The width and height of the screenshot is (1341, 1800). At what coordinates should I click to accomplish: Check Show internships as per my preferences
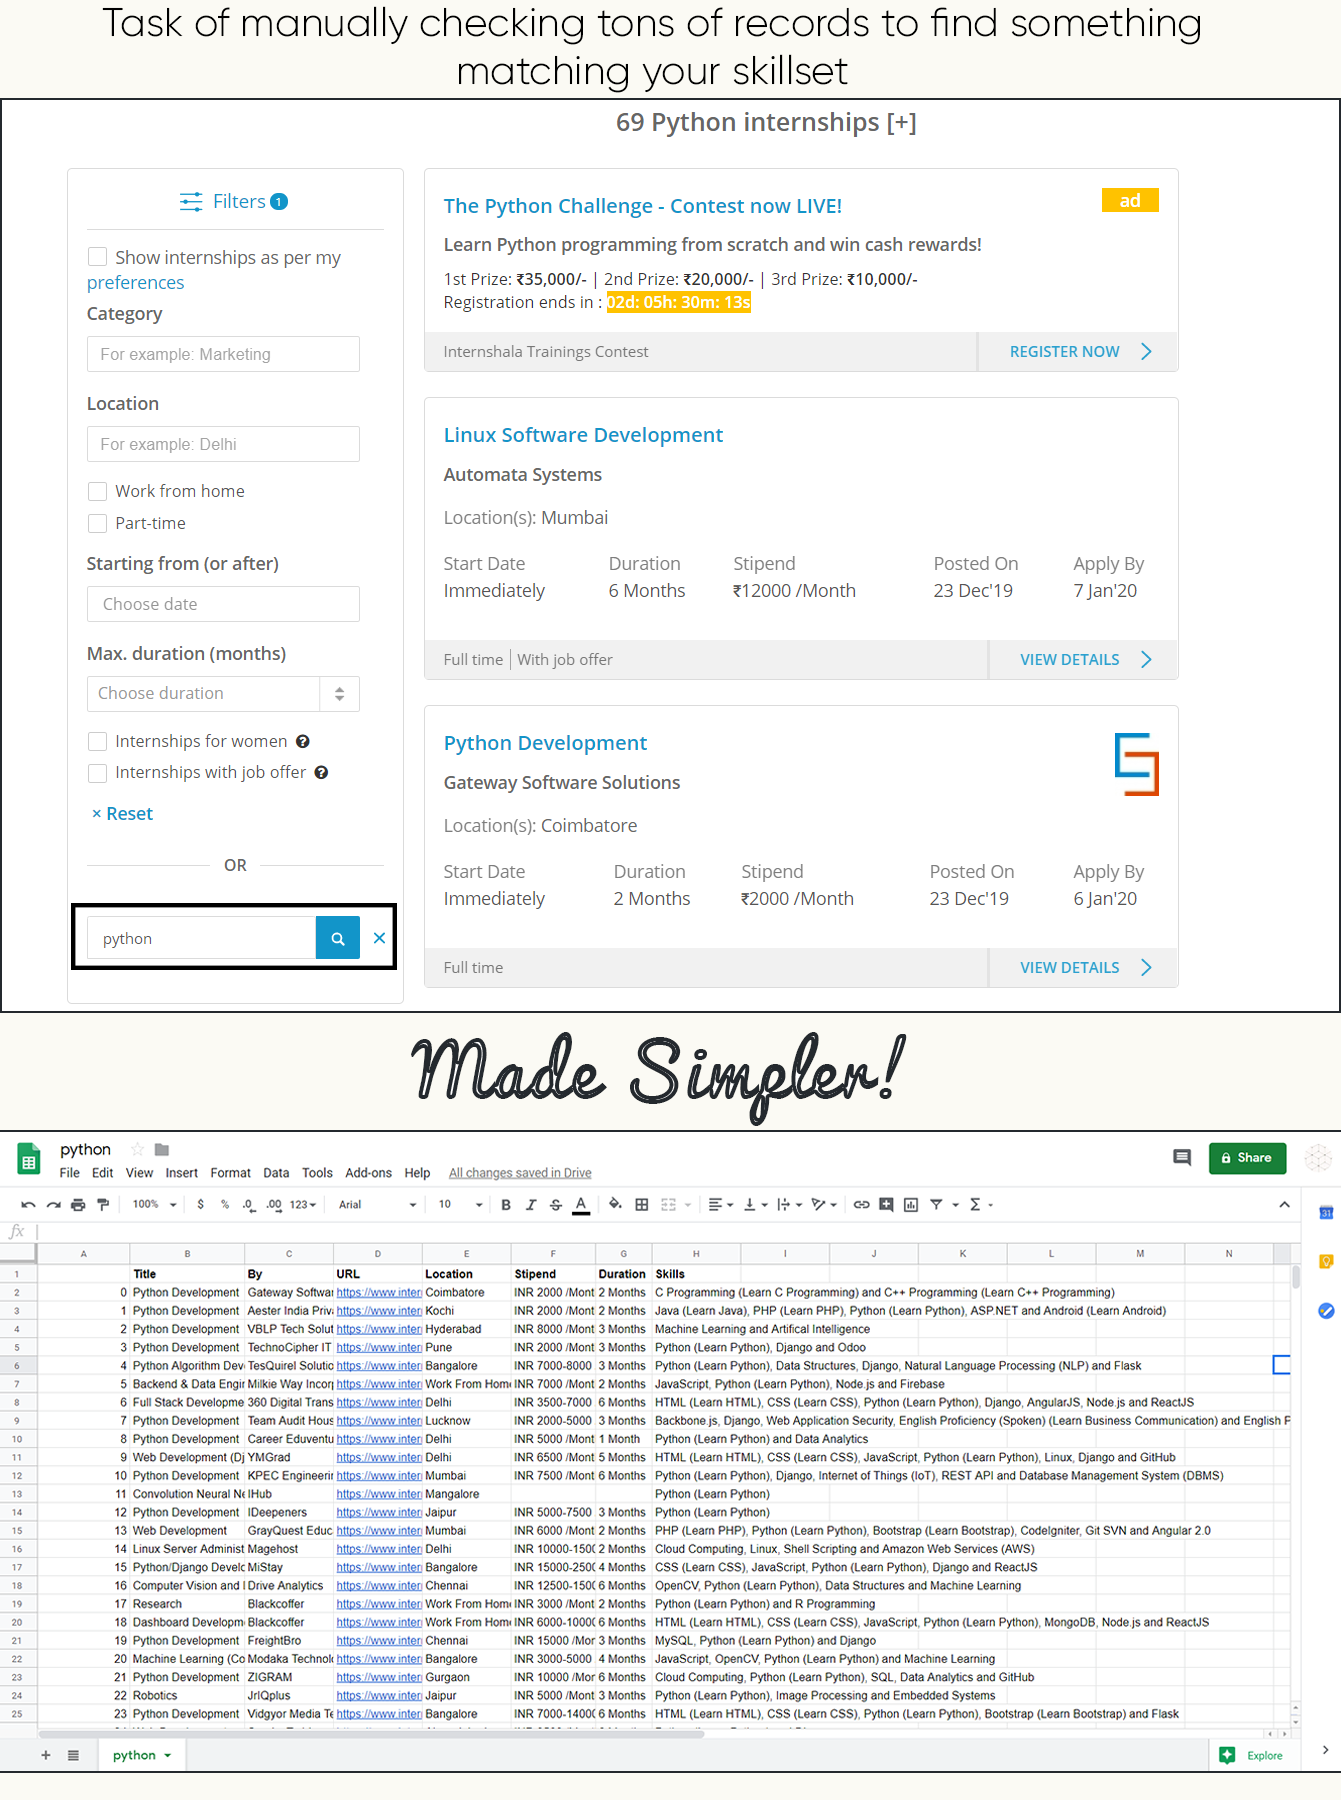click(x=97, y=257)
